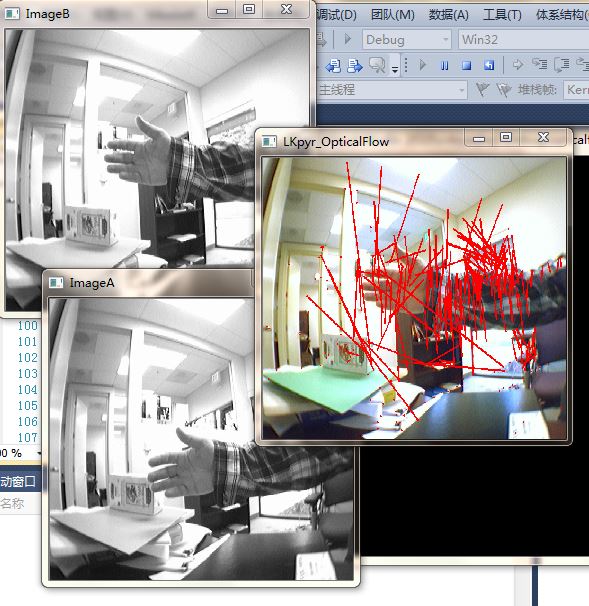The height and width of the screenshot is (606, 589).
Task: Click the ImageA window app icon
Action: tap(56, 283)
